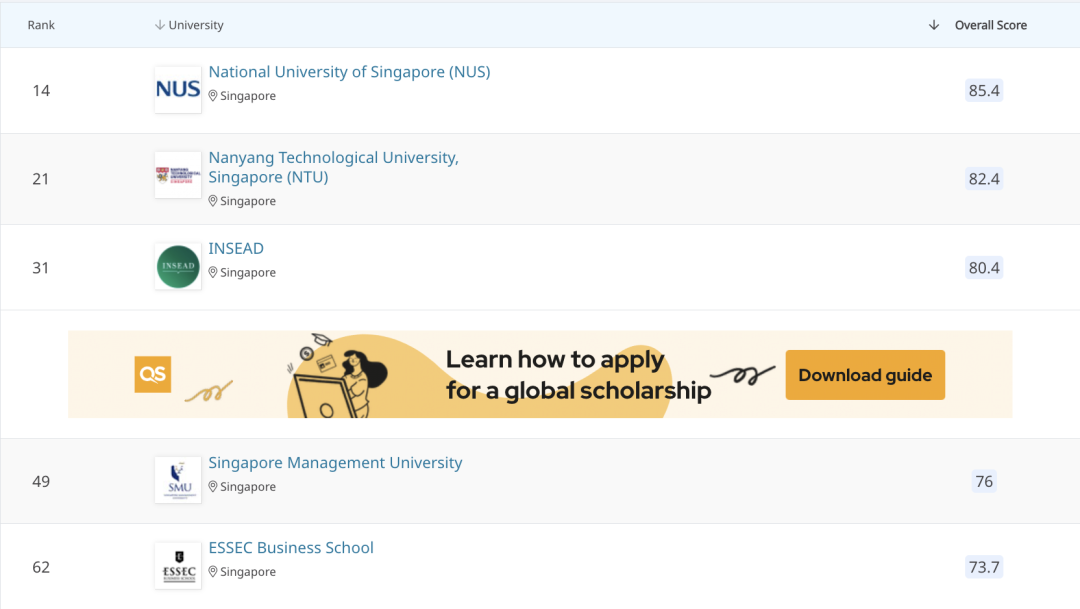Sort by Overall Score column arrow

[934, 25]
